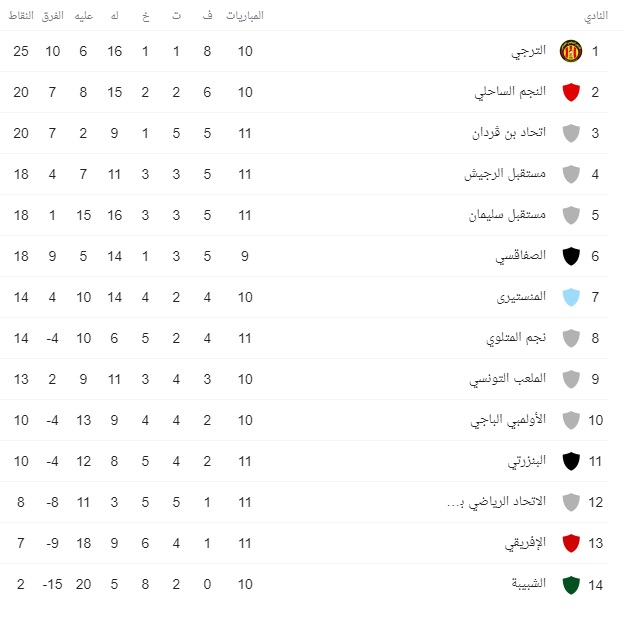
Task: Click the black البنزرتي shield icon
Action: [x=571, y=461]
